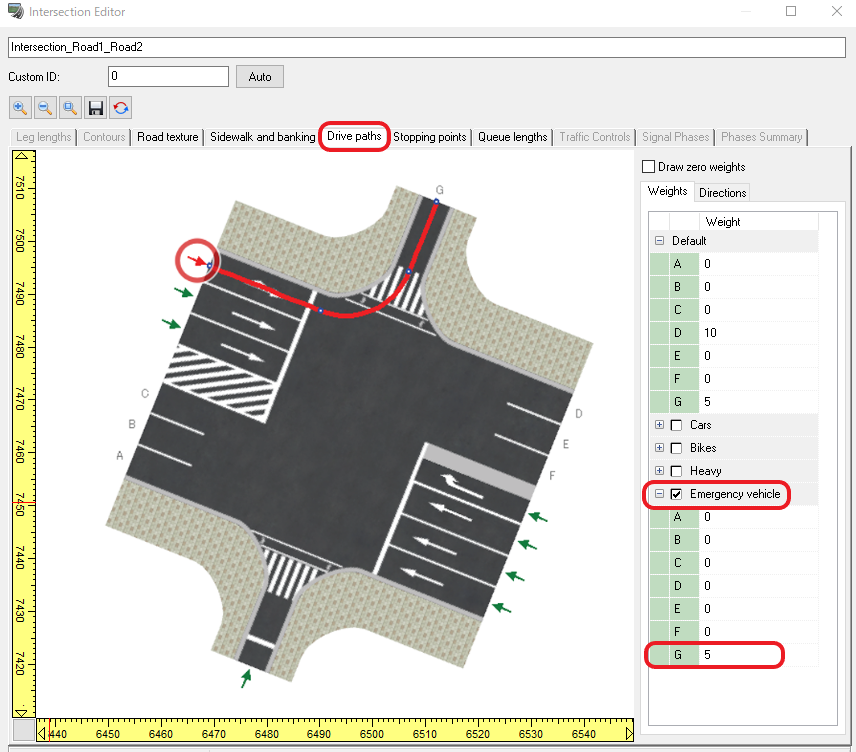Click the intersection name text field

[427, 47]
